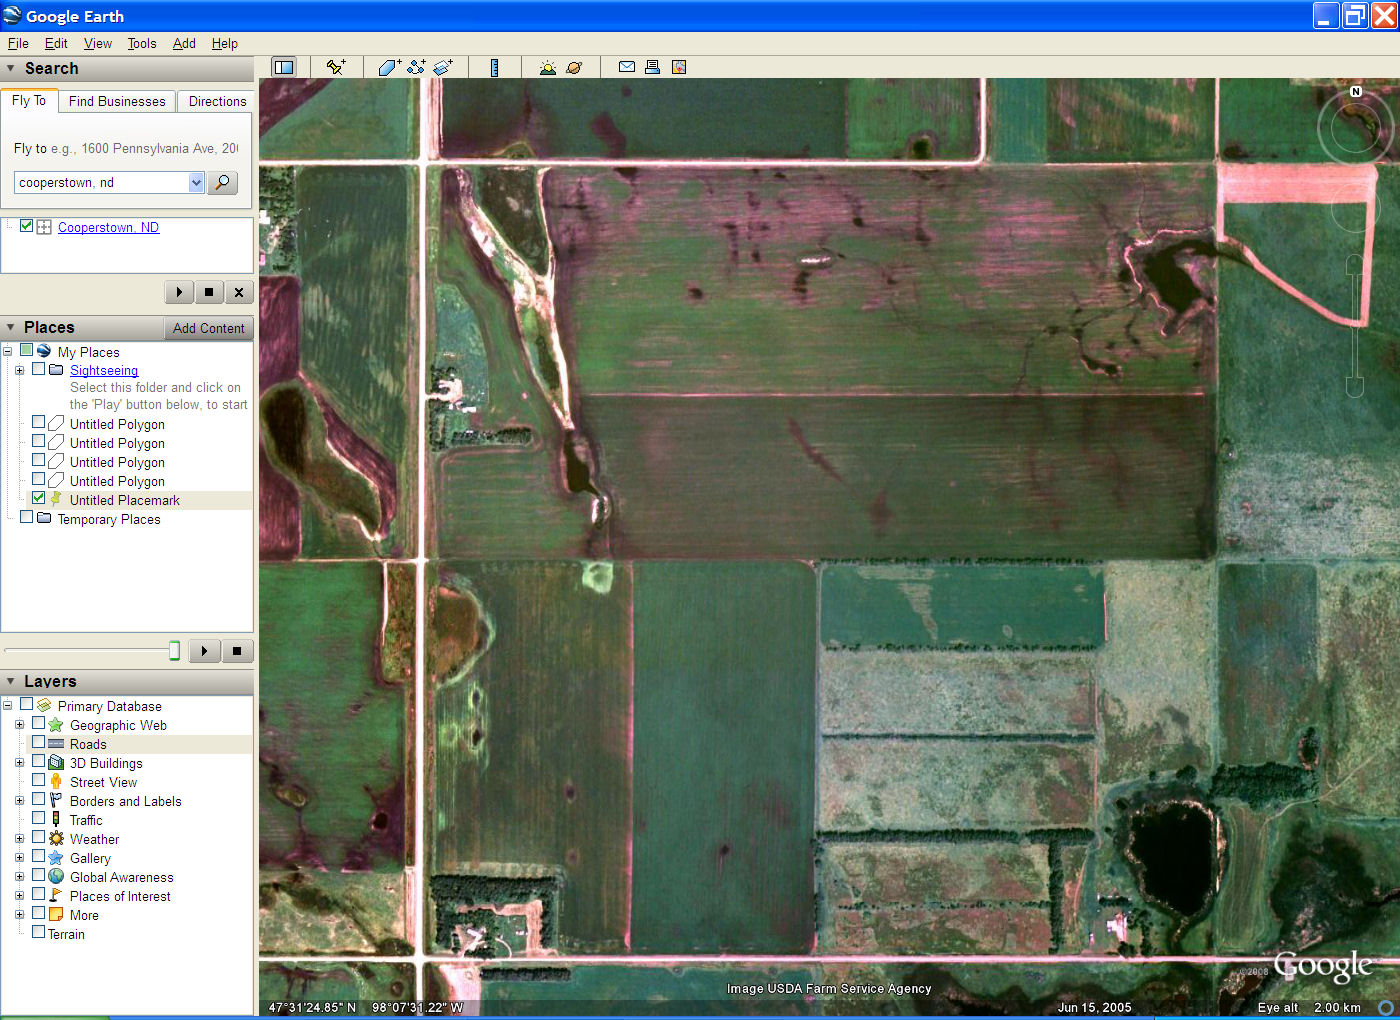Switch to Directions tab
The width and height of the screenshot is (1400, 1020).
coord(217,101)
